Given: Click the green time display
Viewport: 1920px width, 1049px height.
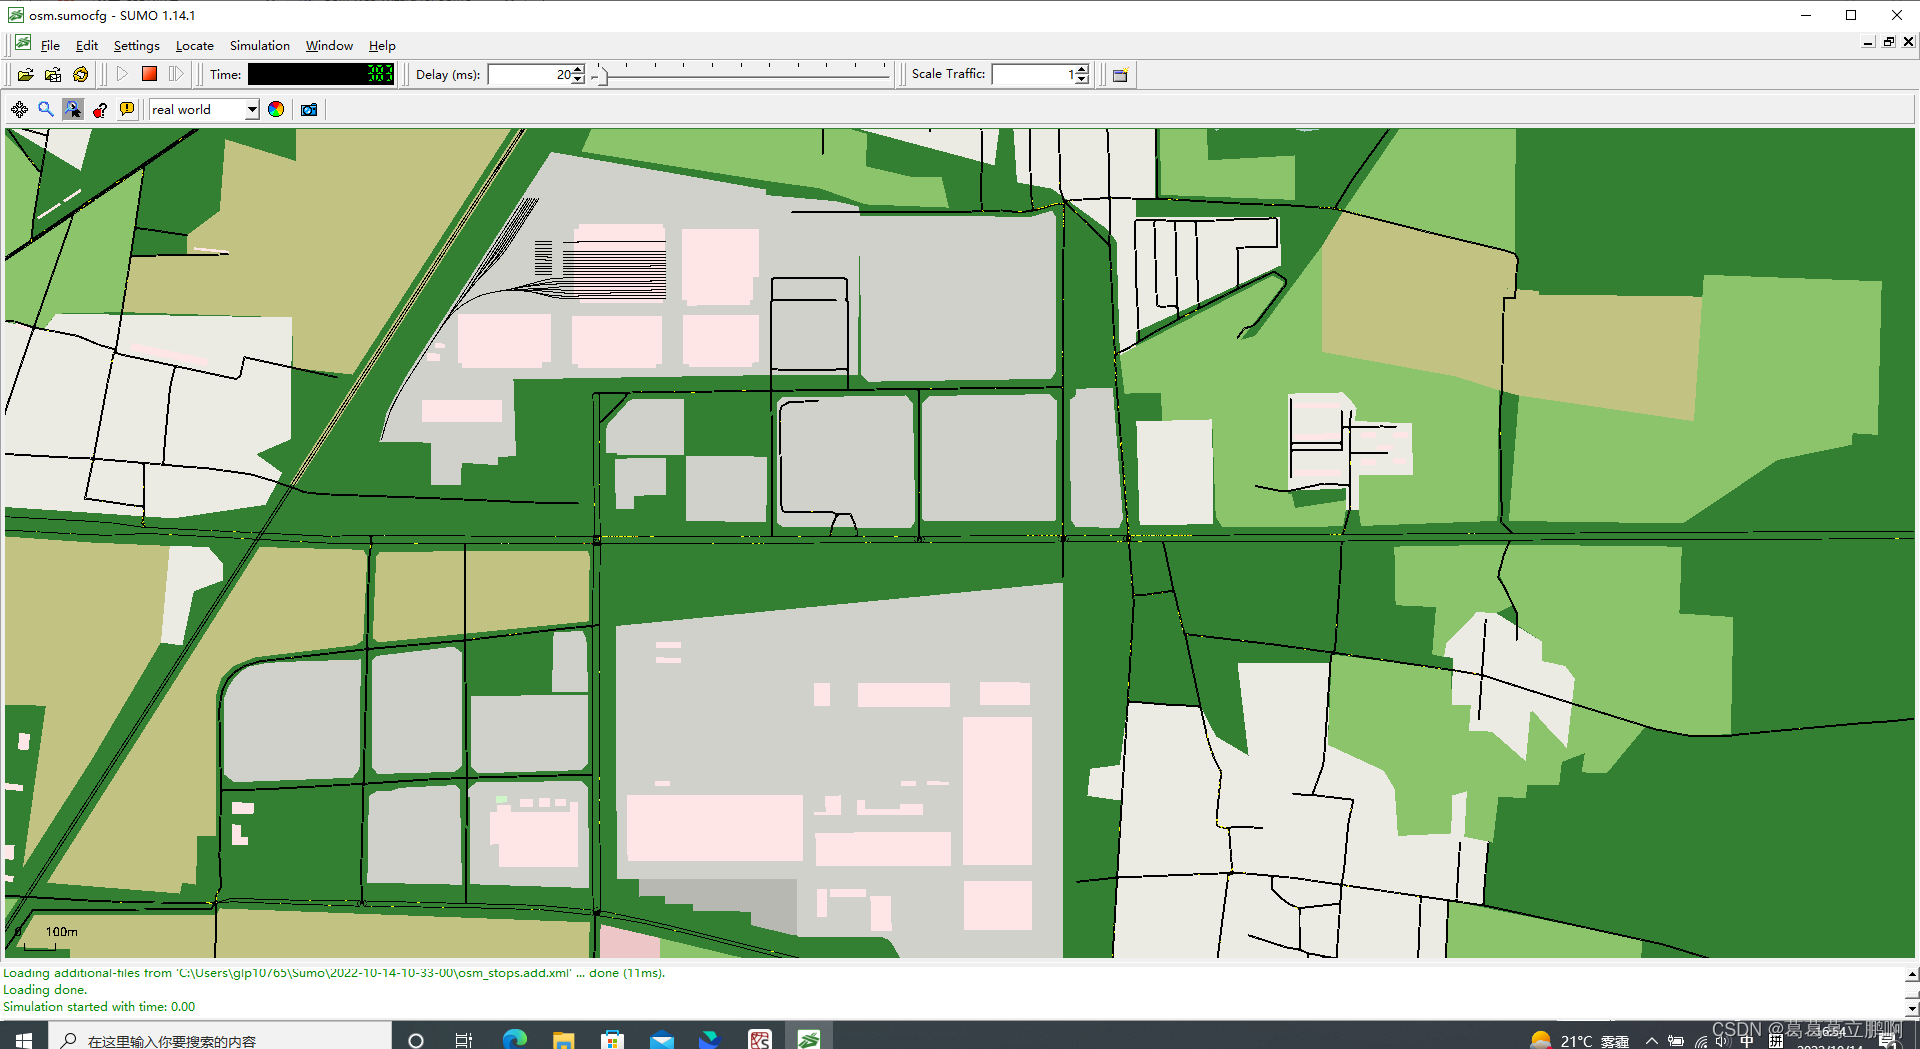Looking at the screenshot, I should [x=321, y=74].
